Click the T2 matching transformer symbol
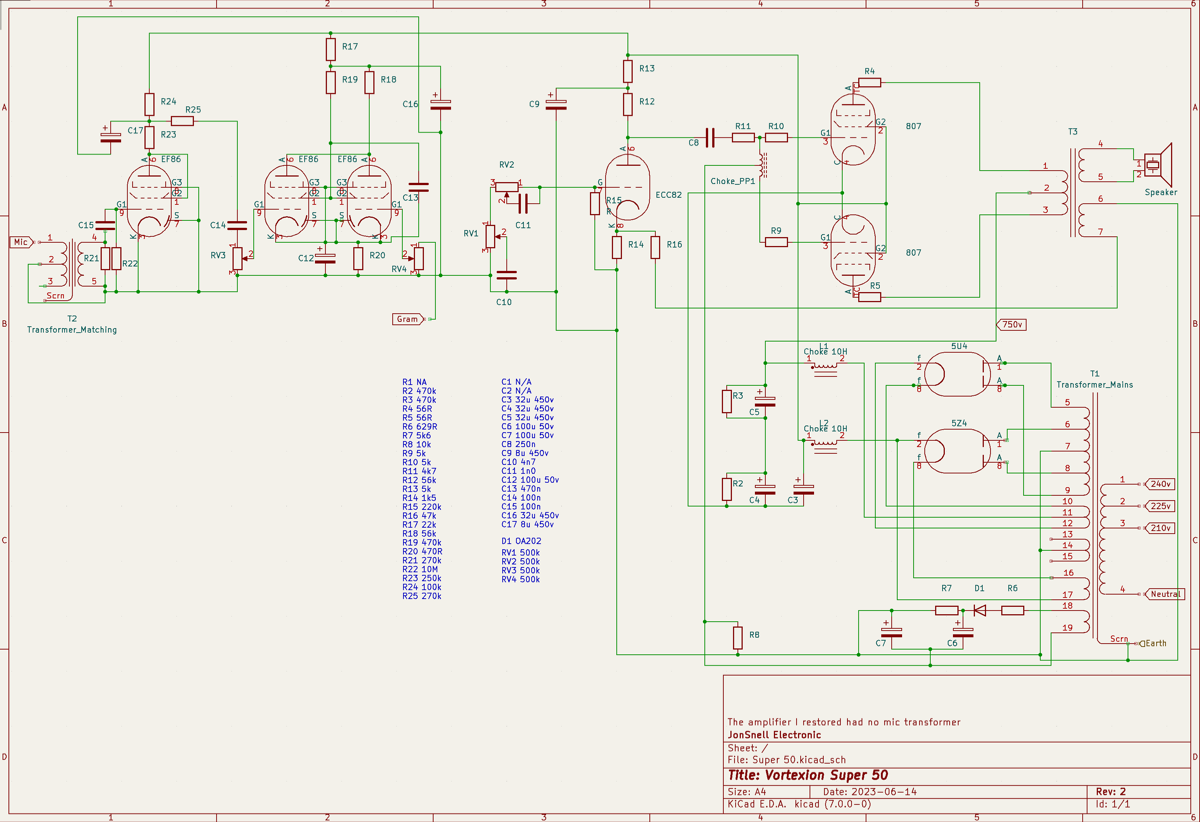 coord(74,264)
